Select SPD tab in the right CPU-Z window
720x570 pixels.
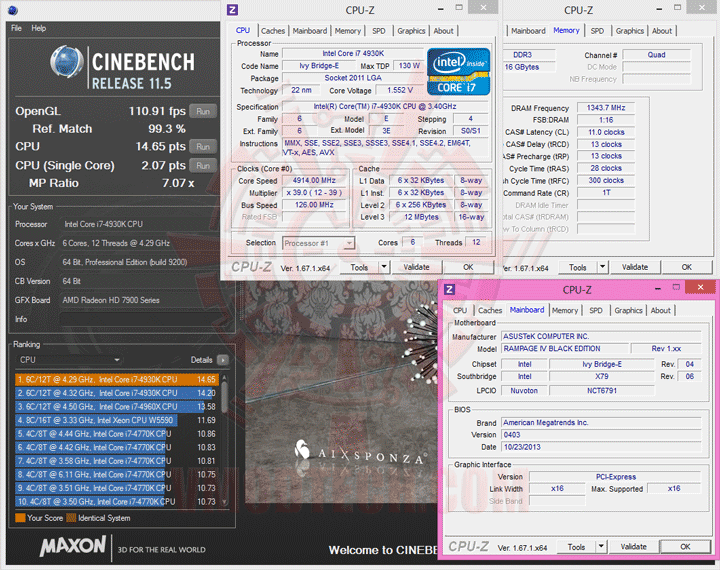click(x=597, y=31)
